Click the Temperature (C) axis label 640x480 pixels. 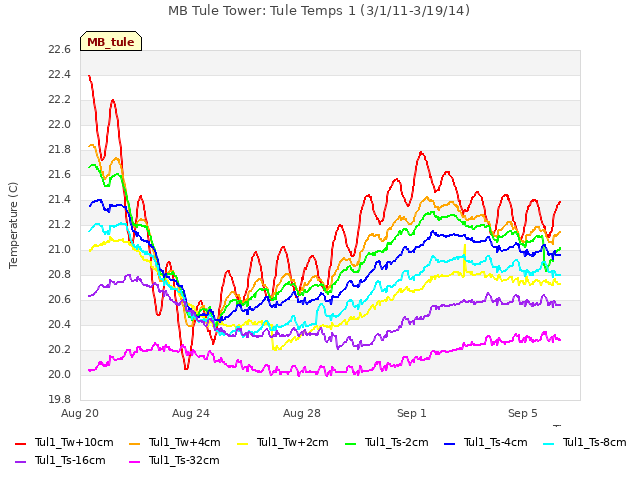(13, 225)
